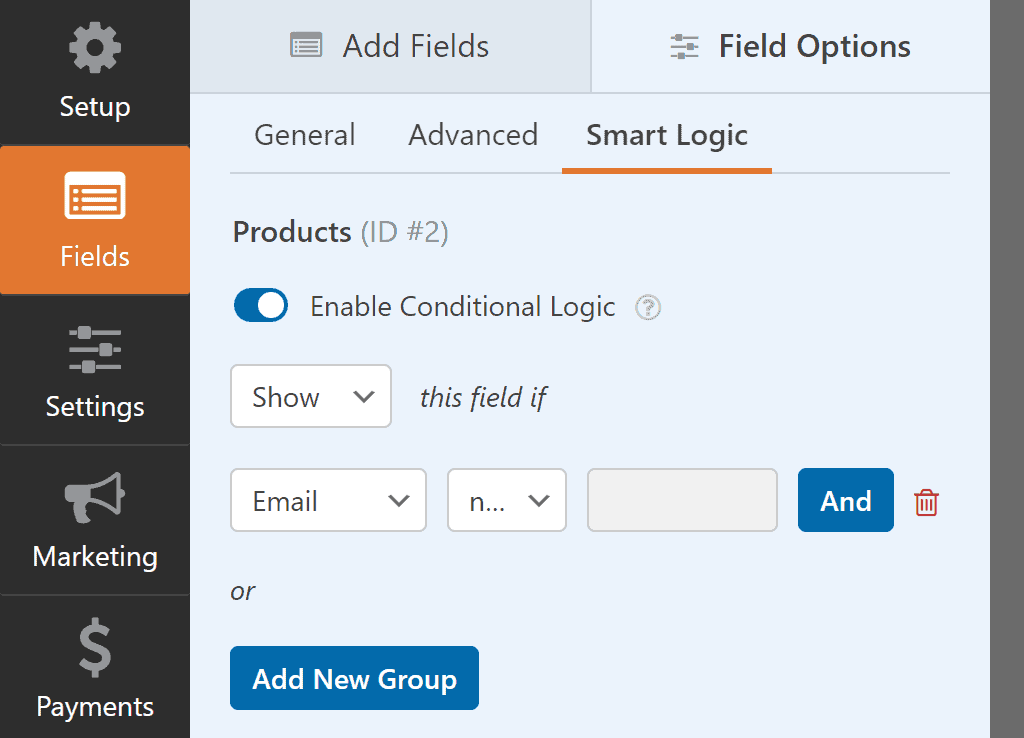1024x738 pixels.
Task: Select the Smart Logic sub-tab
Action: [x=666, y=135]
